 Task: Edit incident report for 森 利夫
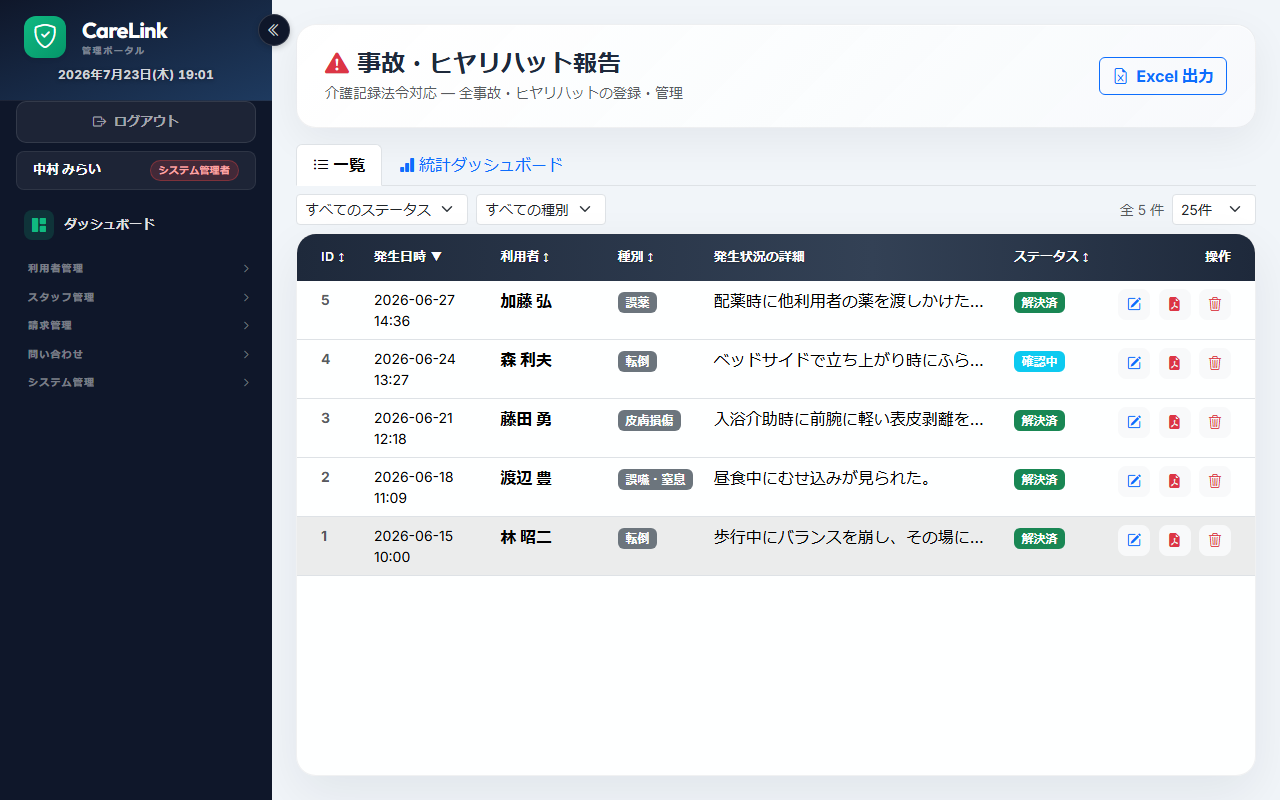tap(1134, 363)
